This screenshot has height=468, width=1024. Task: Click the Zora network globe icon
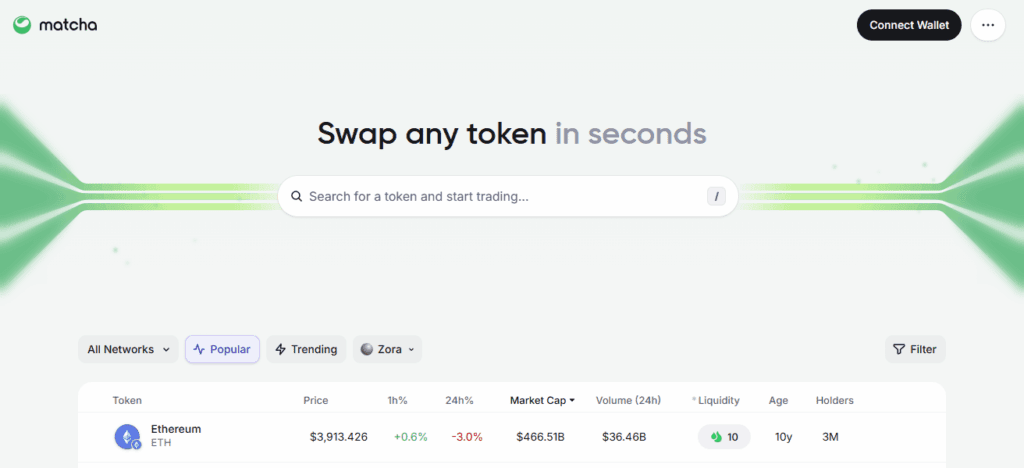tap(367, 349)
